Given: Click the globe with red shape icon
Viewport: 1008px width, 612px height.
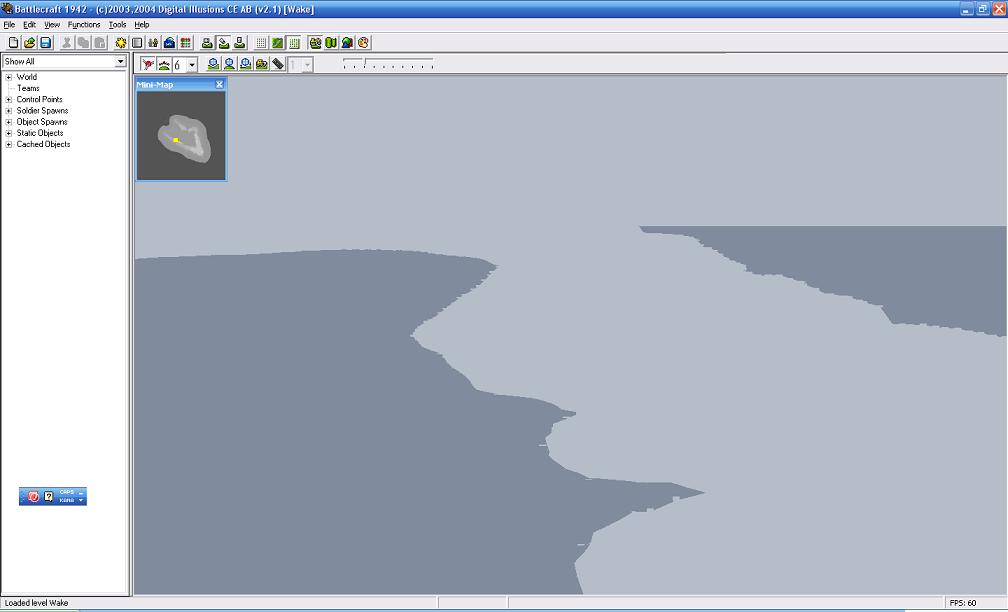Looking at the screenshot, I should click(x=347, y=43).
